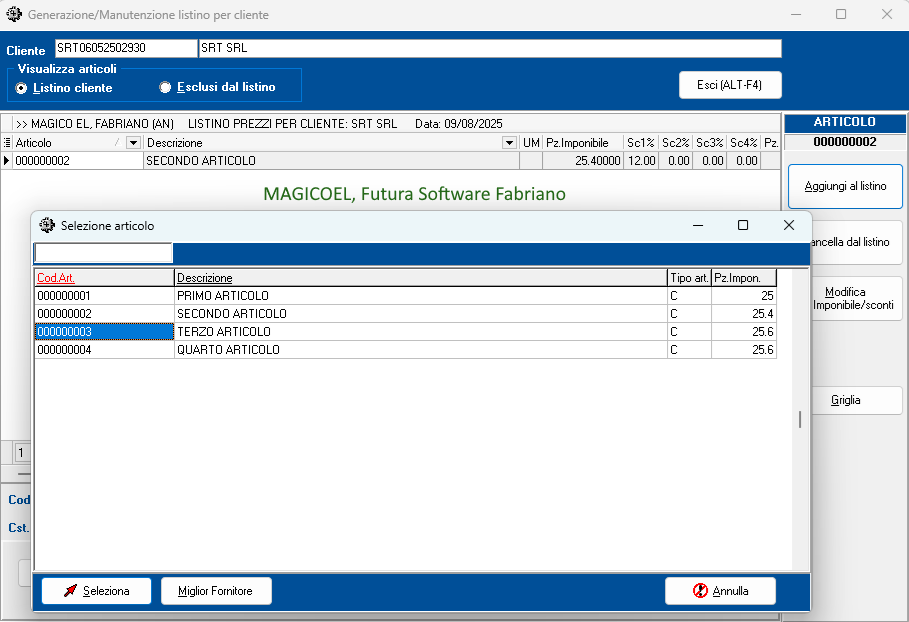The height and width of the screenshot is (622, 909).
Task: Click the Pz.Impon. column header
Action: (x=744, y=278)
